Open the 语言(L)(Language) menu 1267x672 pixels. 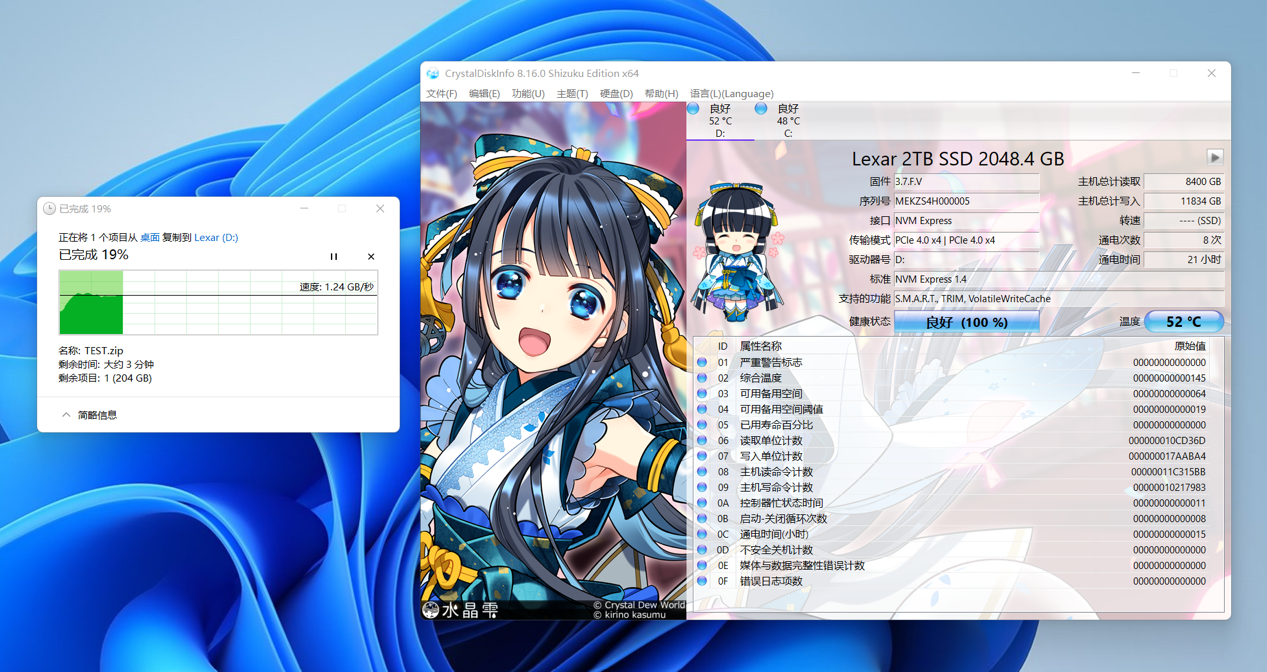pos(732,94)
